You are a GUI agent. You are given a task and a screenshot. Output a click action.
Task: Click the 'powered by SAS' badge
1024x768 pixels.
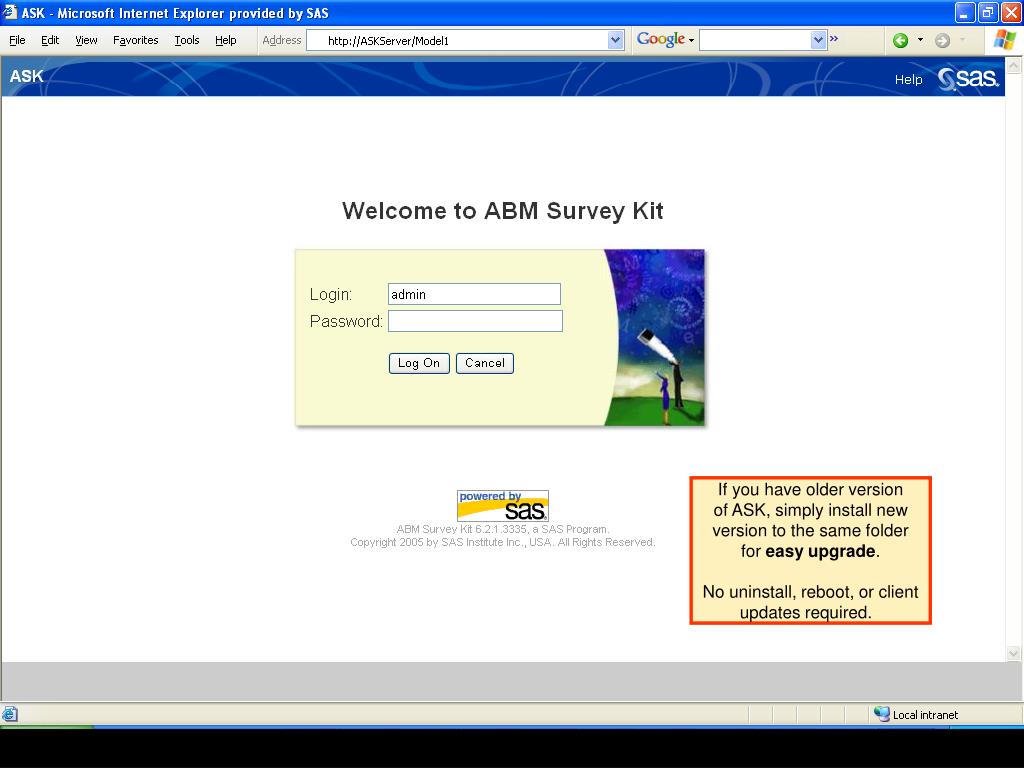pyautogui.click(x=502, y=505)
